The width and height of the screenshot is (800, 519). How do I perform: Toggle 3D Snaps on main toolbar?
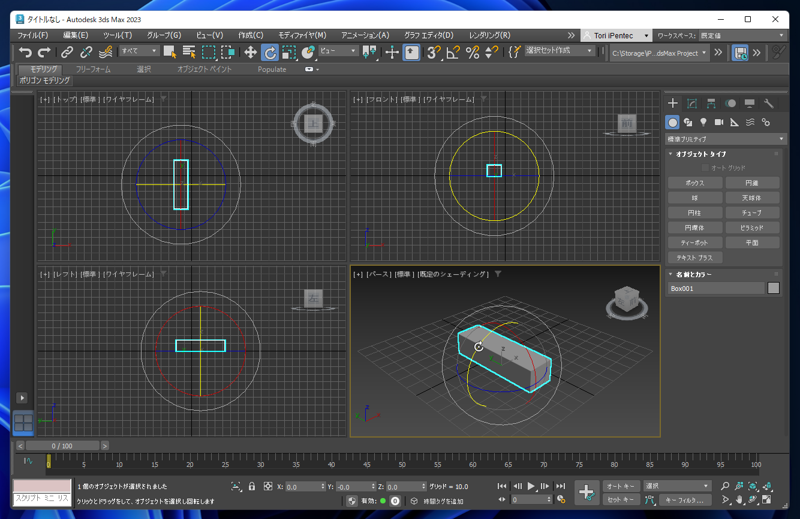click(434, 52)
